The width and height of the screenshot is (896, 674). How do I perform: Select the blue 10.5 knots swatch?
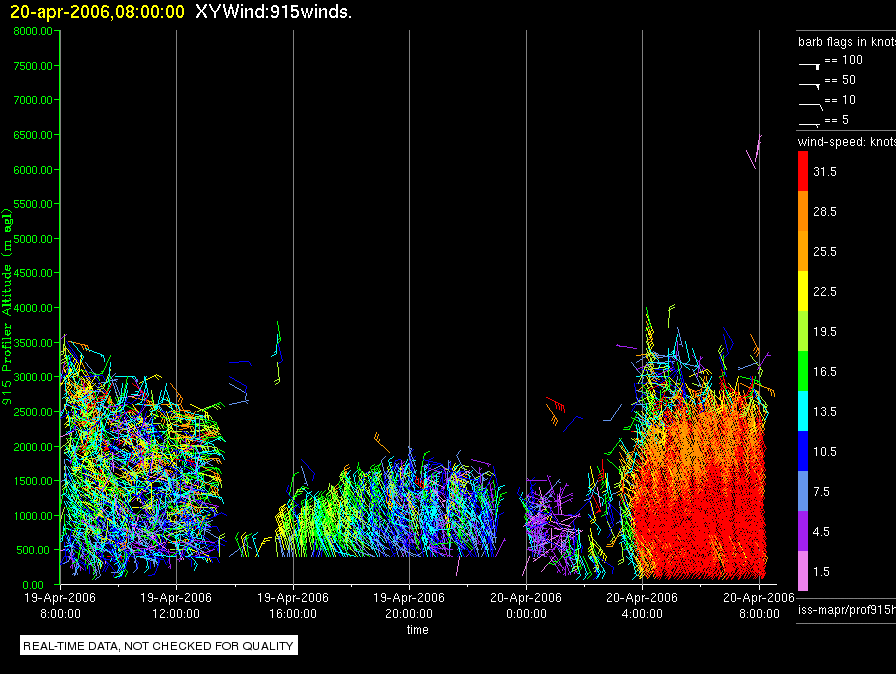coord(803,451)
